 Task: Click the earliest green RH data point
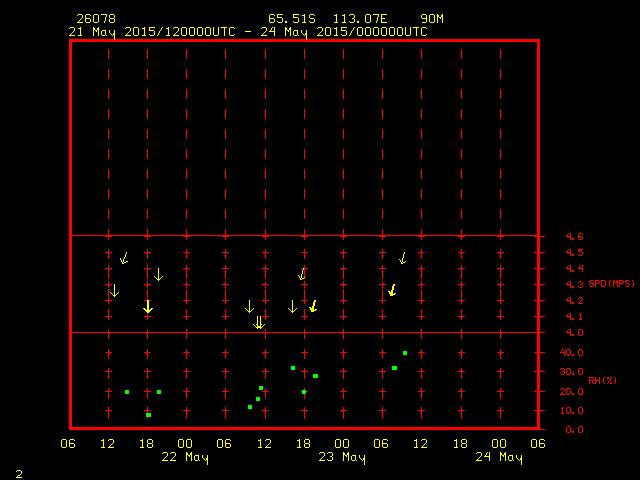pyautogui.click(x=127, y=392)
